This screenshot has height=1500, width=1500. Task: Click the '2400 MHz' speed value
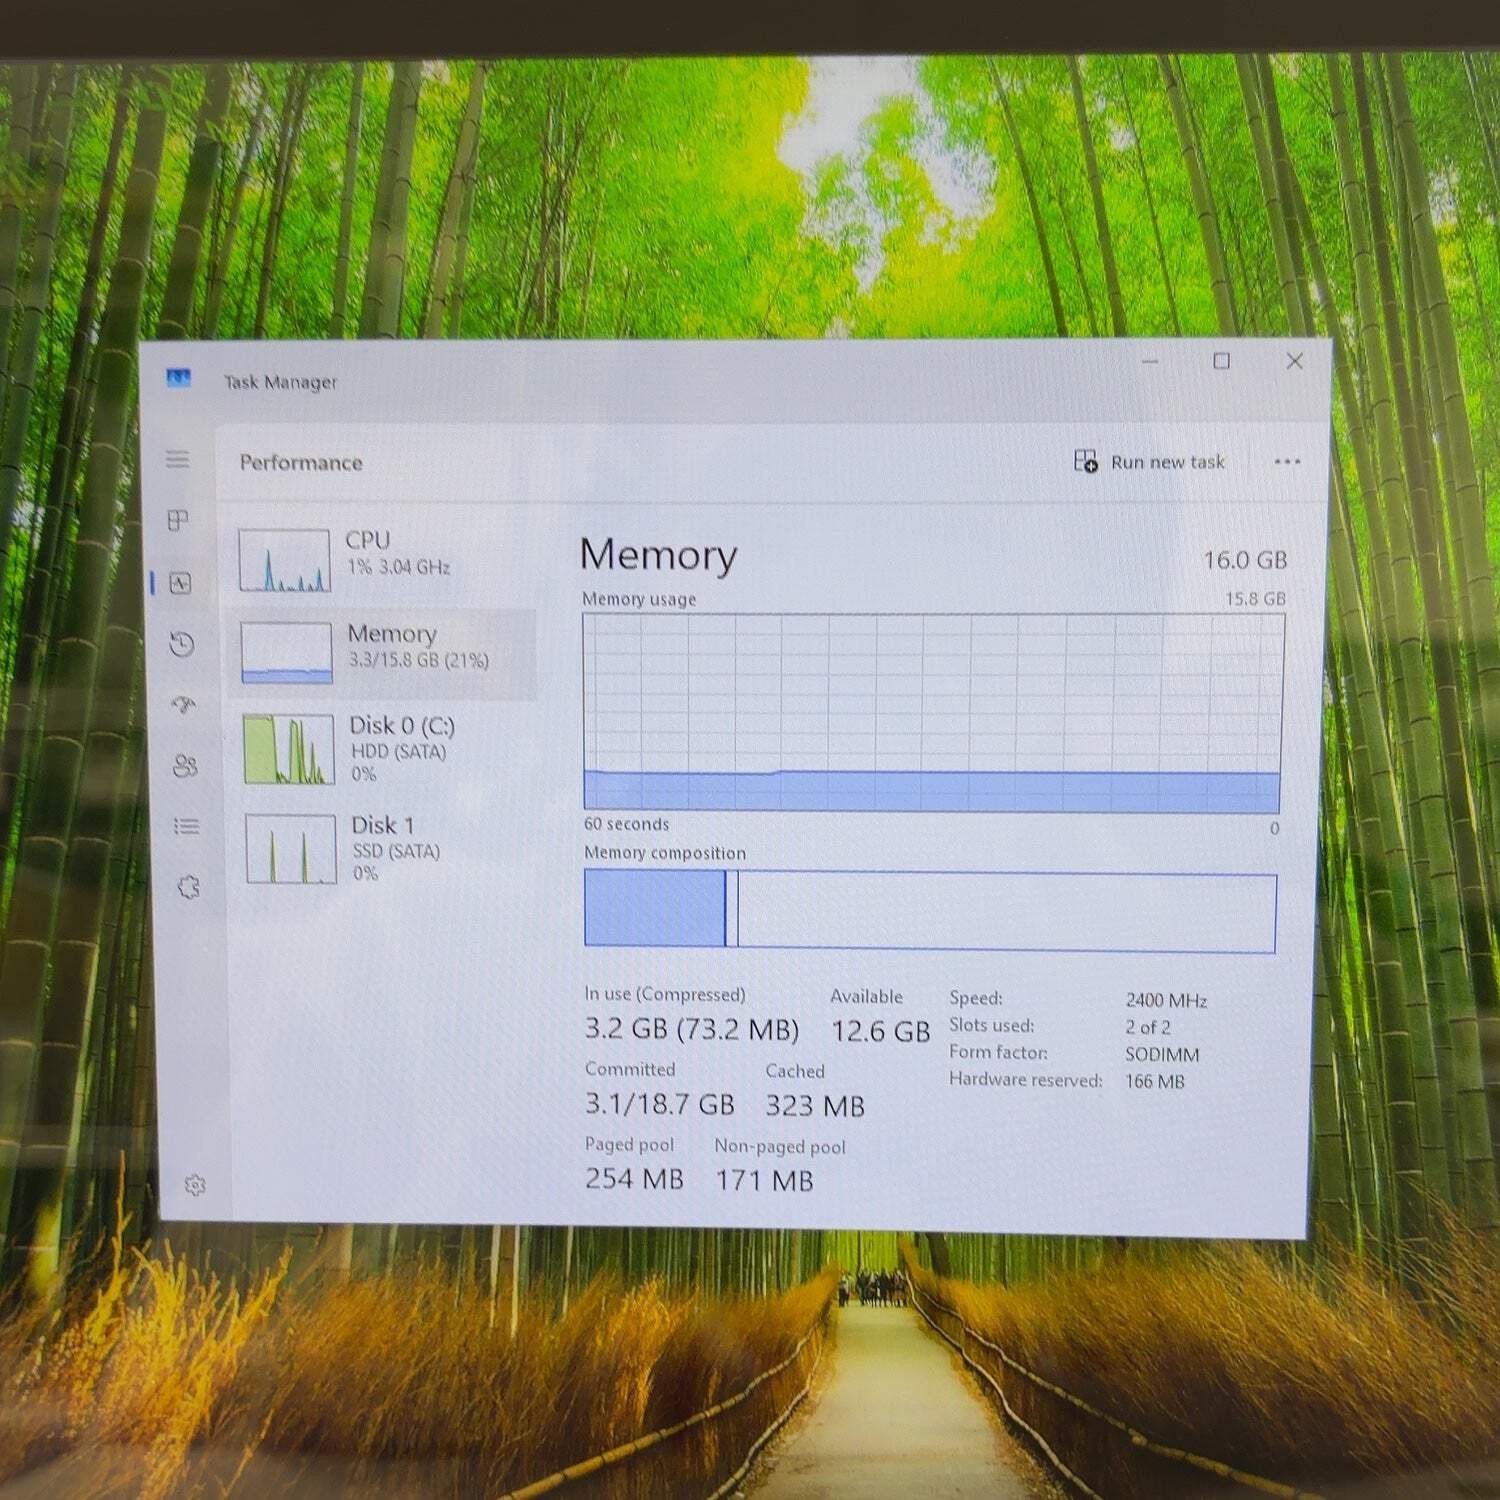1166,1001
